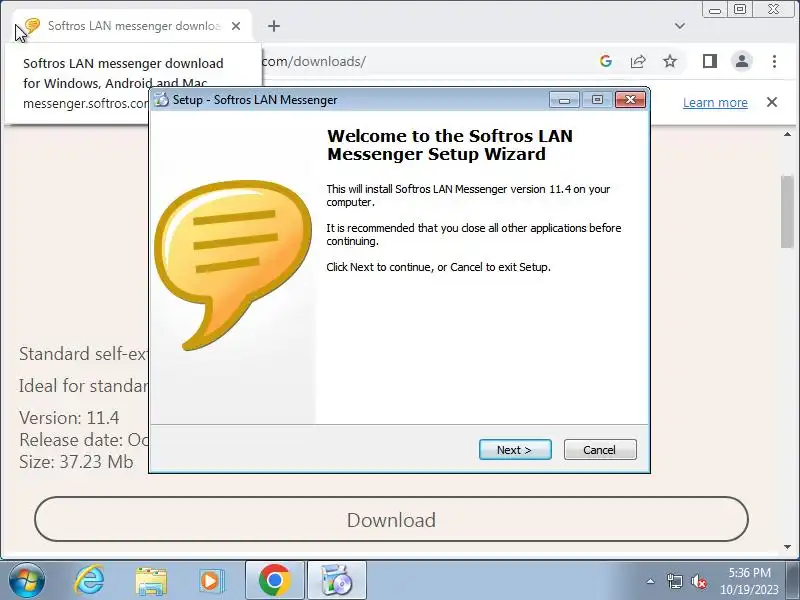800x600 pixels.
Task: Close the Chrome browser window
Action: pos(774,10)
